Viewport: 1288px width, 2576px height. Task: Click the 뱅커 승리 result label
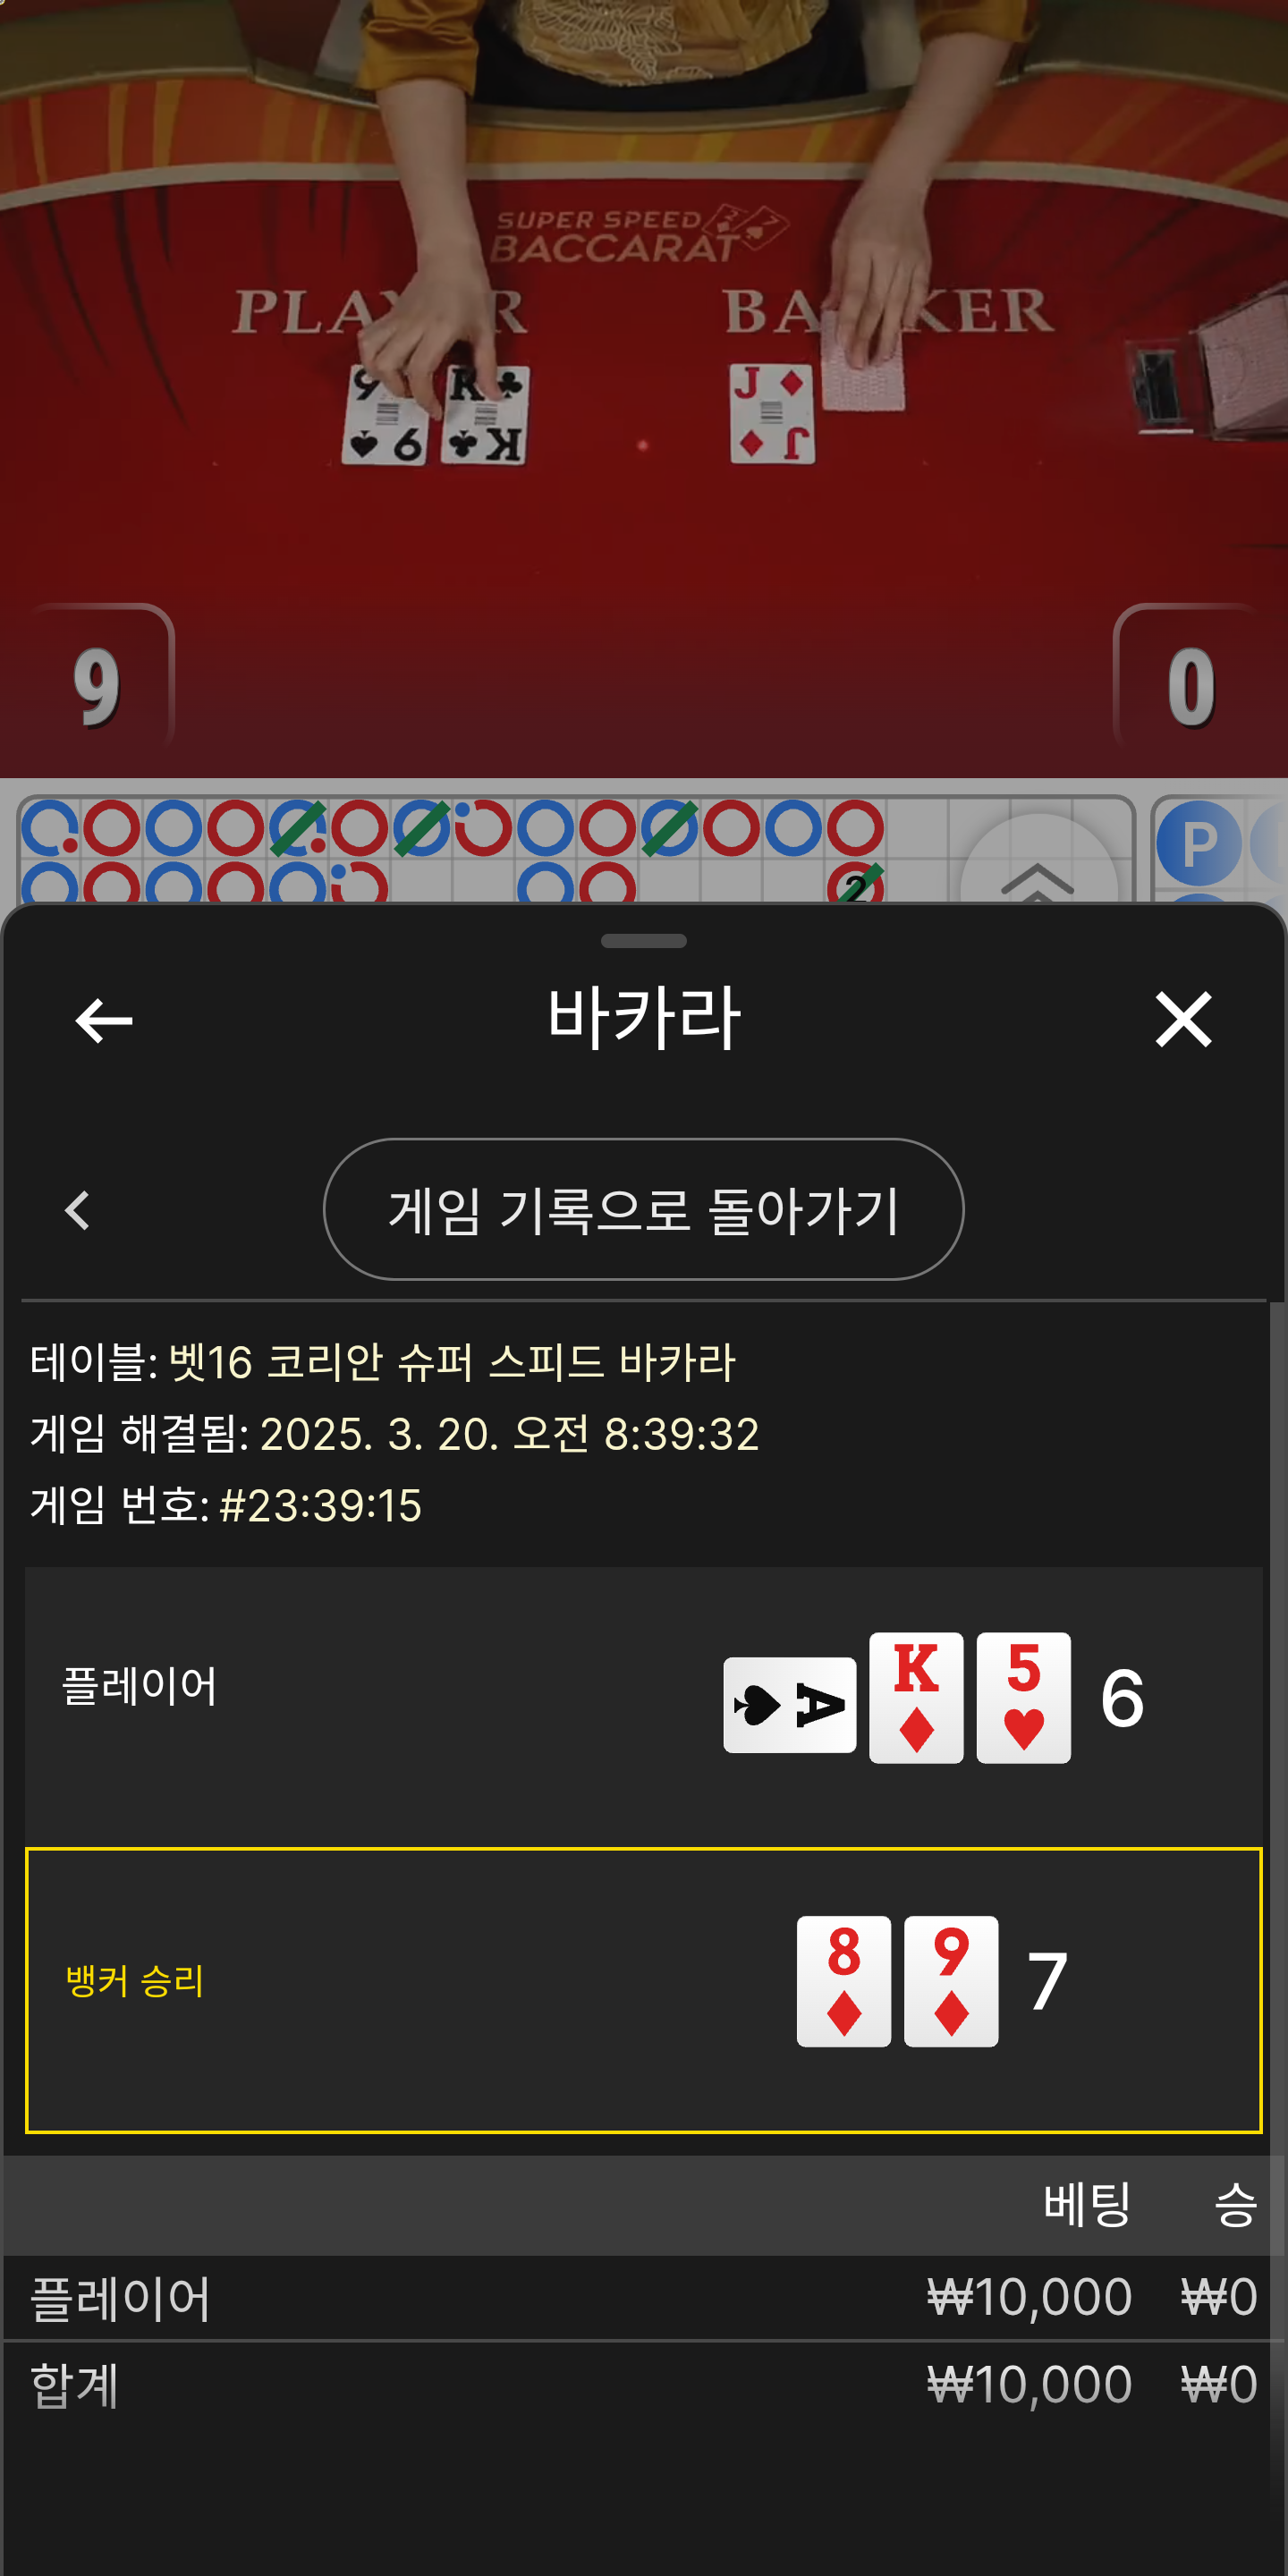click(x=135, y=1981)
